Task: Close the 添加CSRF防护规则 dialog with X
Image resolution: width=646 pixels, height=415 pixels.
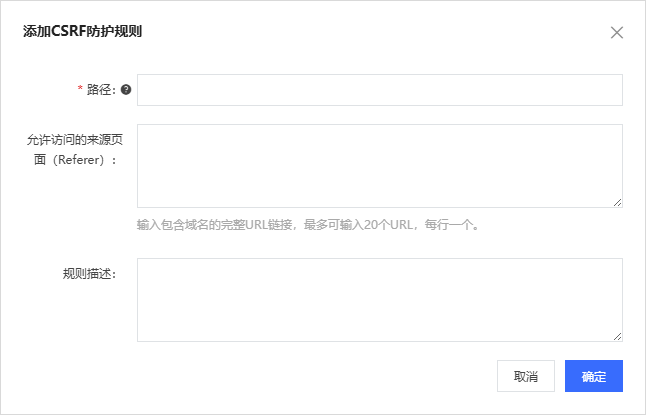Action: (x=617, y=32)
